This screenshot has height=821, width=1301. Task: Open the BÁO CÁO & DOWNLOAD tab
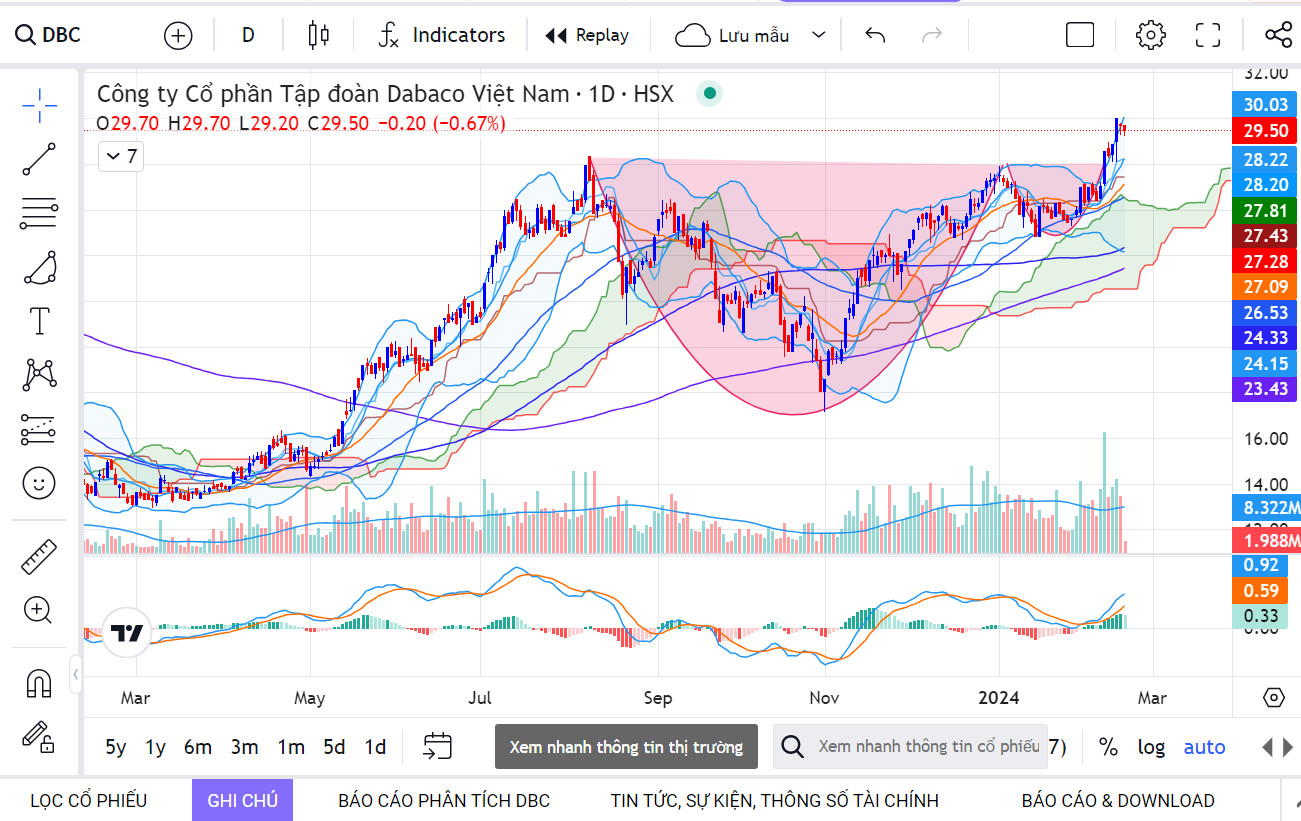point(1118,800)
